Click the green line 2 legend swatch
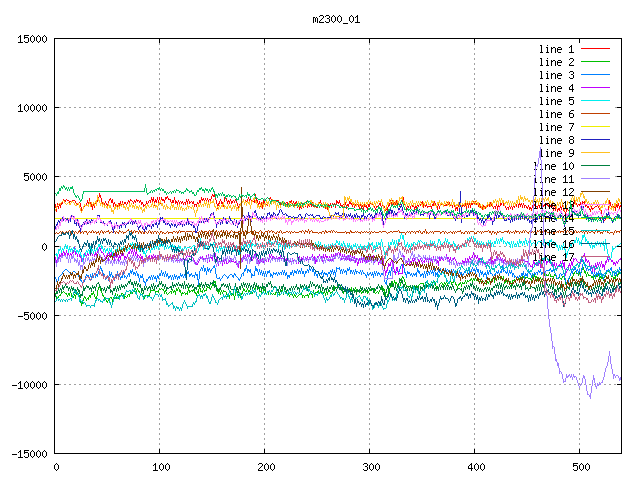The width and height of the screenshot is (640, 480). pyautogui.click(x=595, y=62)
